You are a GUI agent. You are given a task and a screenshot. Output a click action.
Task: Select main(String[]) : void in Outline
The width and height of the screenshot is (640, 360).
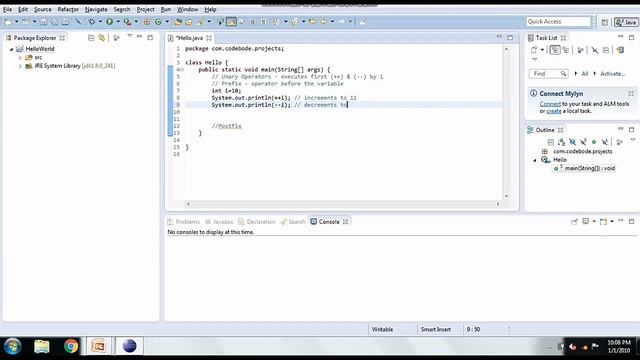[x=585, y=168]
